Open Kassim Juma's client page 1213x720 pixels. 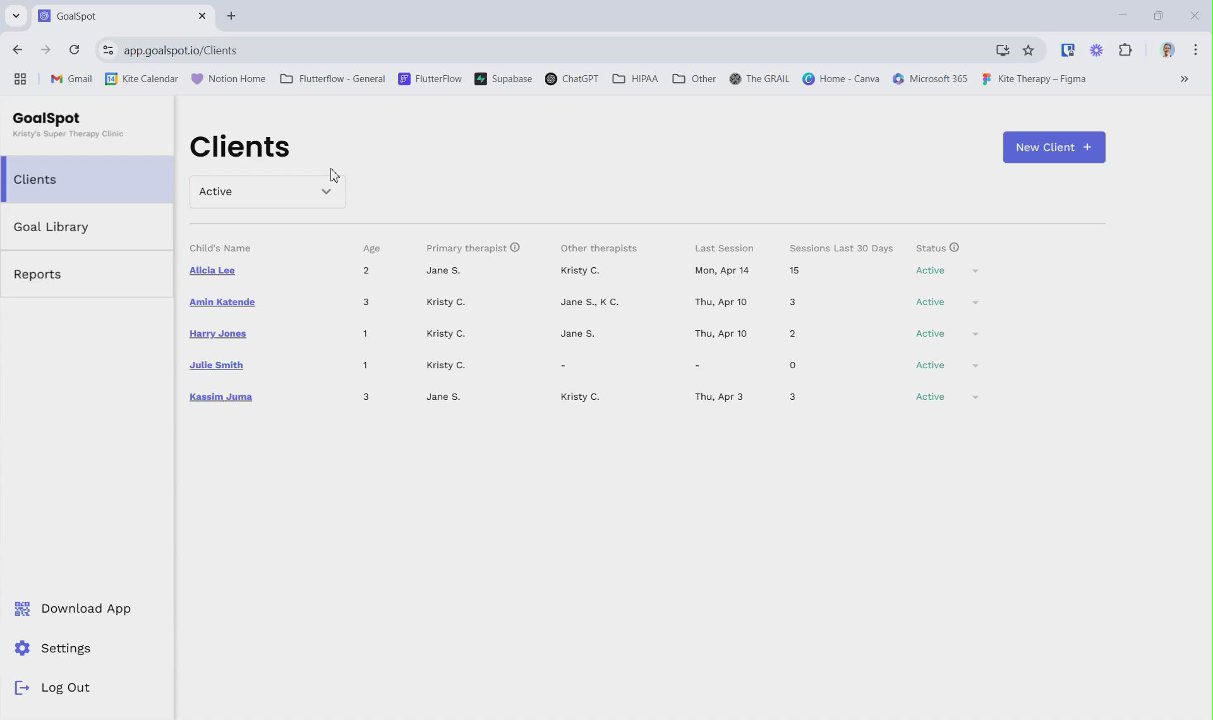[x=221, y=397]
